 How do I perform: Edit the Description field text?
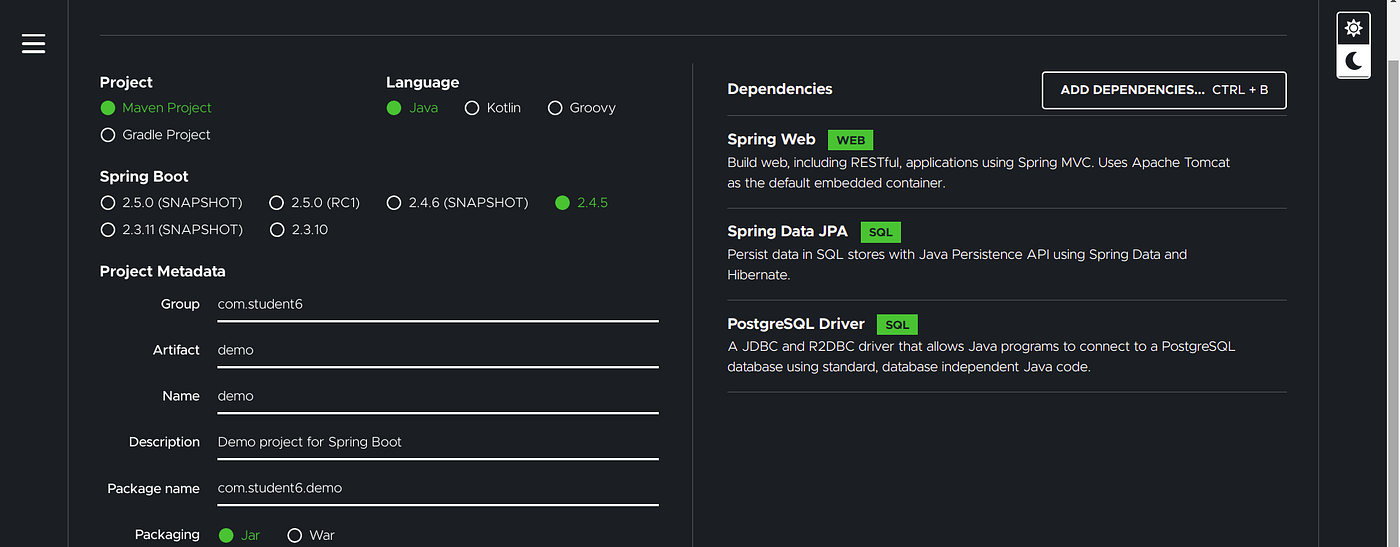coord(438,442)
